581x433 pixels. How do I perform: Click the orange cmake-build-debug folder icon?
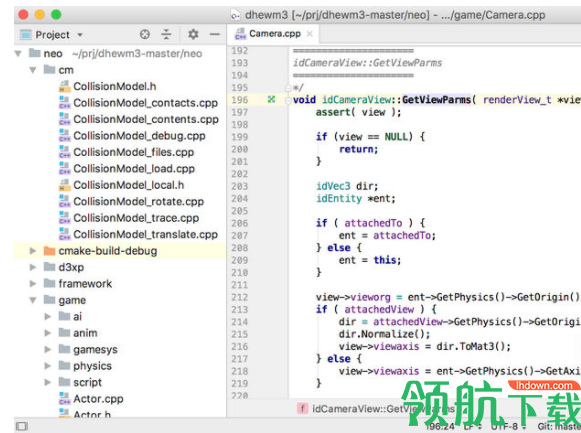(49, 251)
